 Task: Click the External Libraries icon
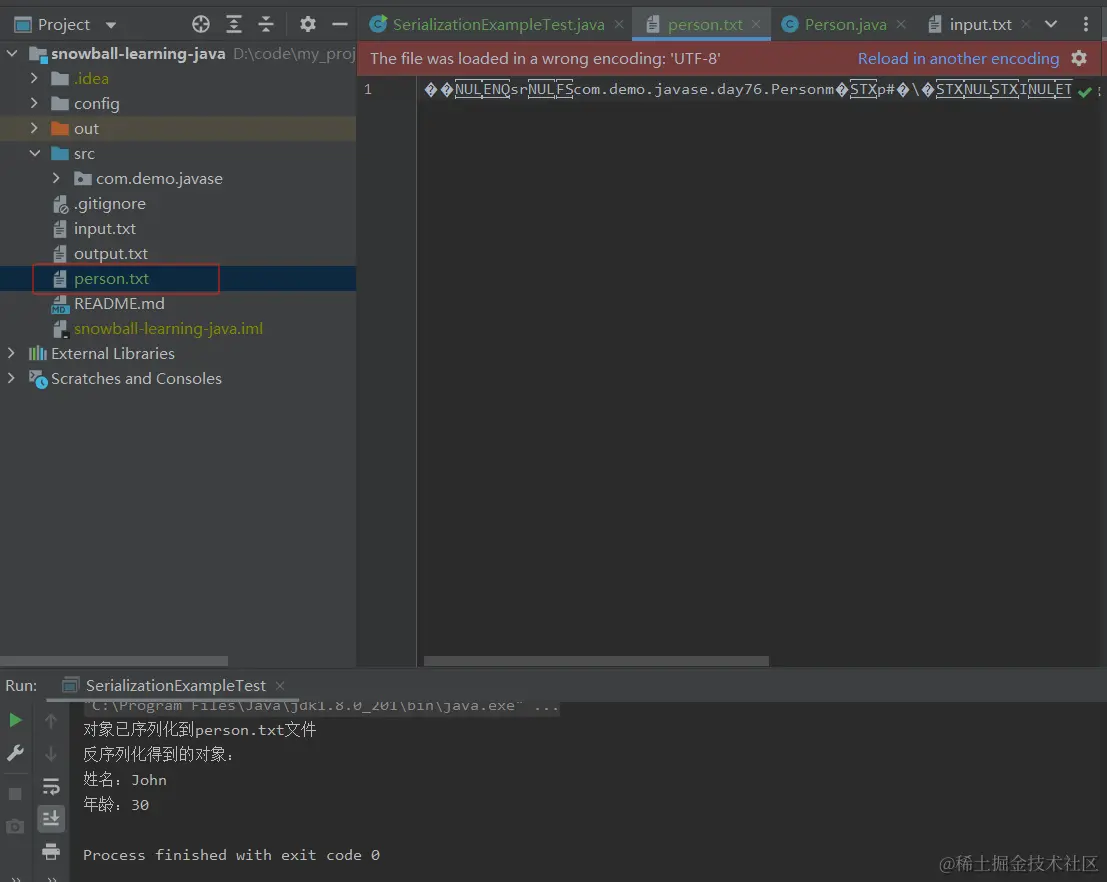point(37,353)
